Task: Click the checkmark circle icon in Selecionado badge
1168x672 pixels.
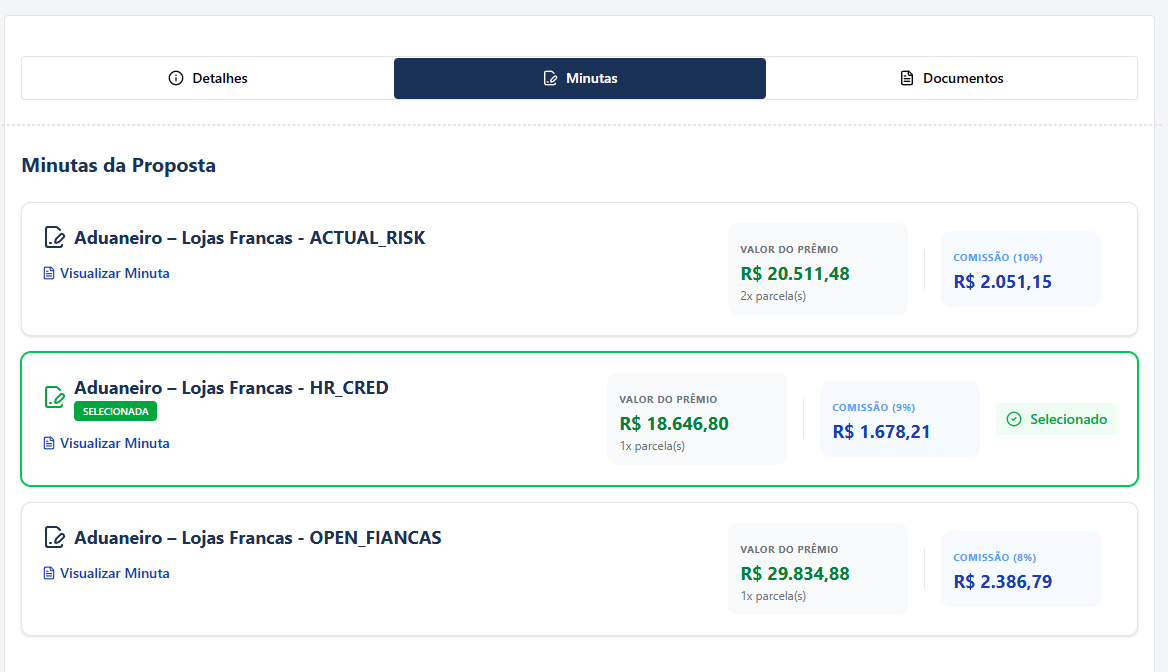Action: (x=1014, y=419)
